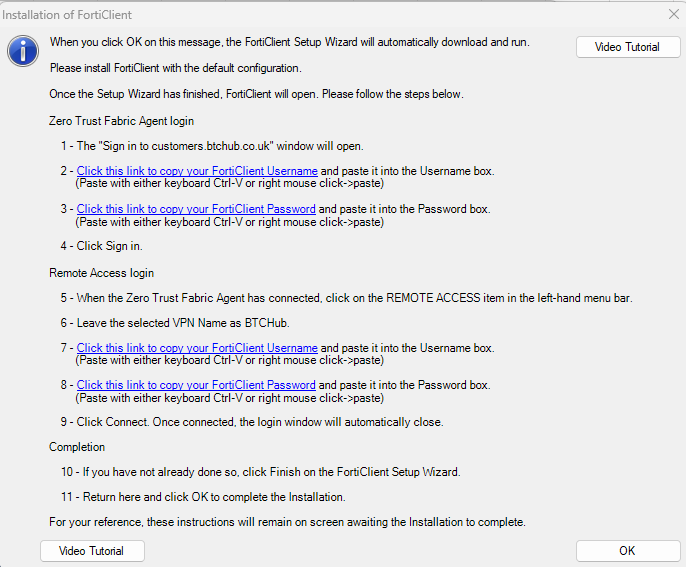Click the step 4 Click Sign in text
The image size is (686, 567).
point(102,246)
